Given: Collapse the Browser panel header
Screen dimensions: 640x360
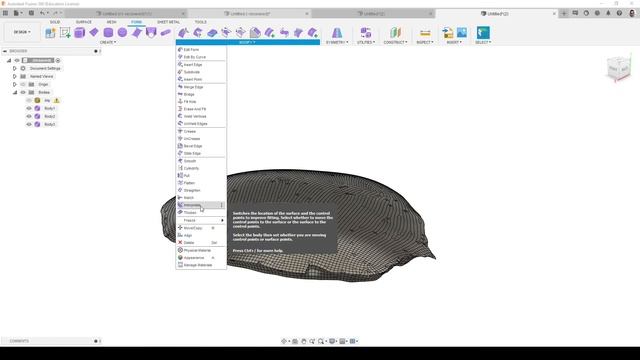Looking at the screenshot, I should tap(5, 51).
